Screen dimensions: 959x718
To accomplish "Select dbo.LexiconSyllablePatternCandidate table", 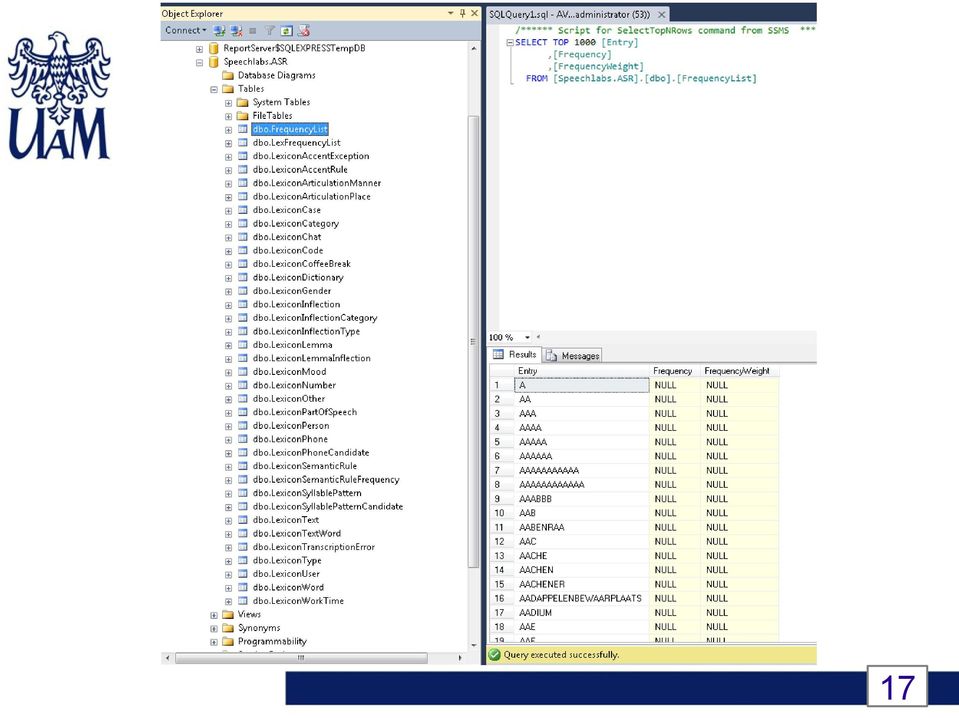I will coord(328,506).
